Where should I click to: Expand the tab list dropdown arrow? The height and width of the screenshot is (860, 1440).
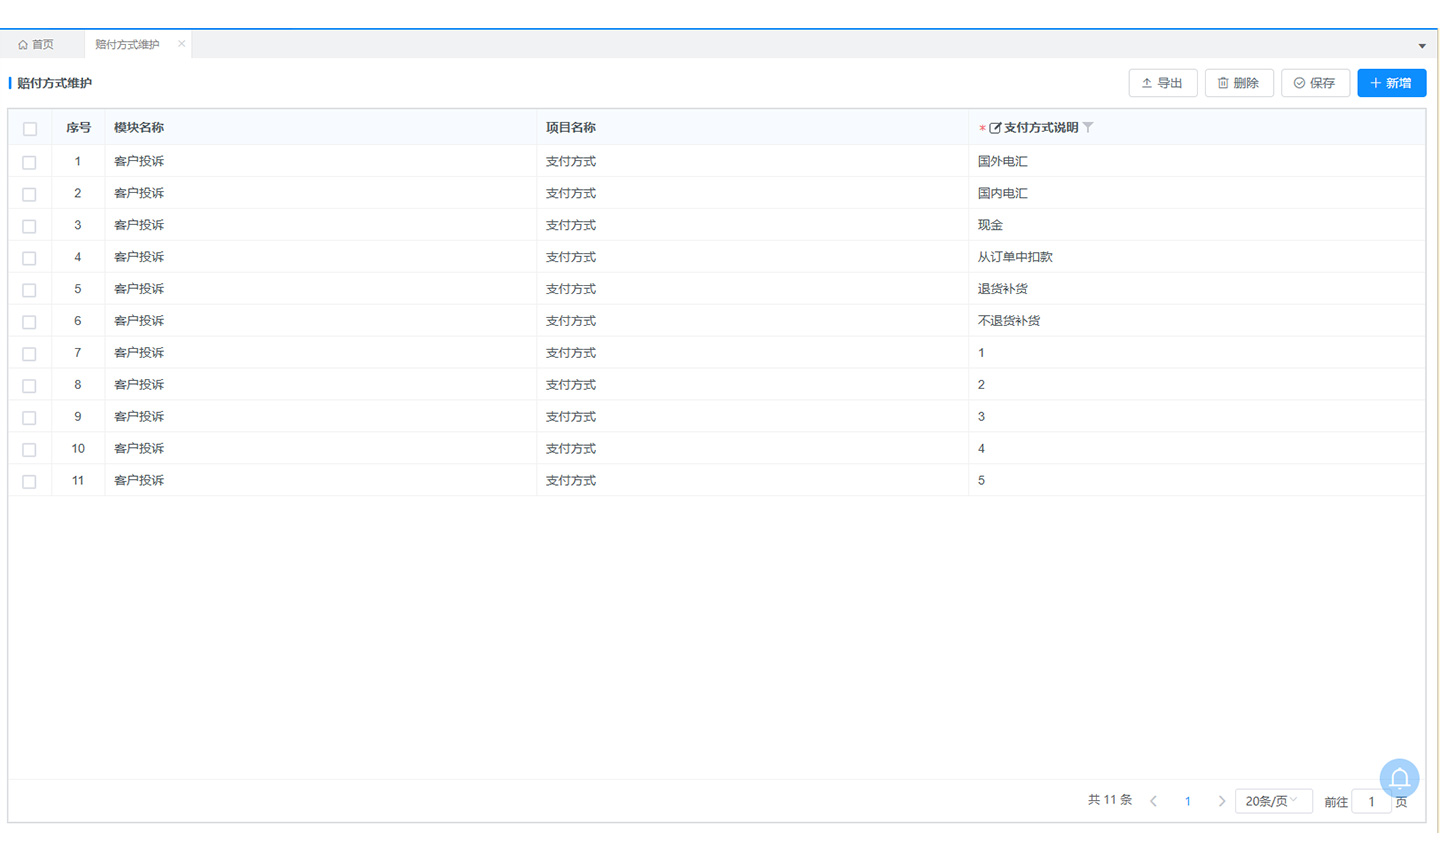click(1421, 46)
